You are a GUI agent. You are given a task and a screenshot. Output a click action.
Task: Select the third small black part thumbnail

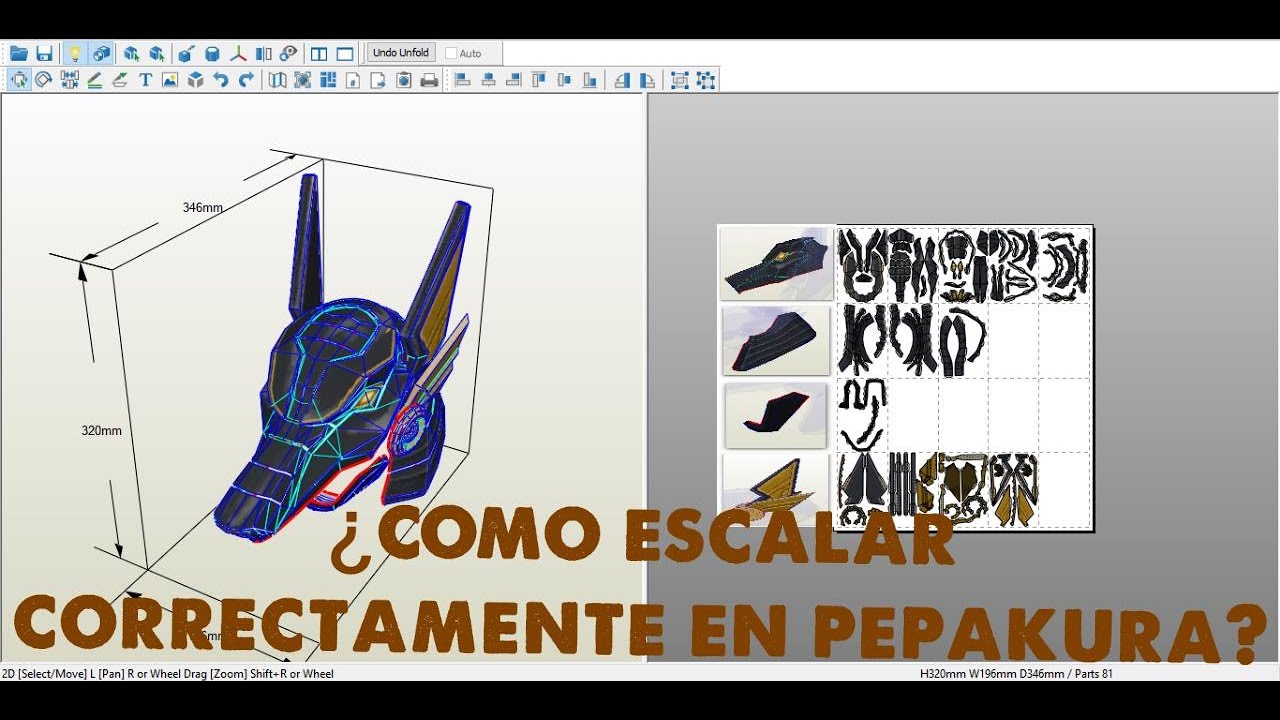point(776,414)
